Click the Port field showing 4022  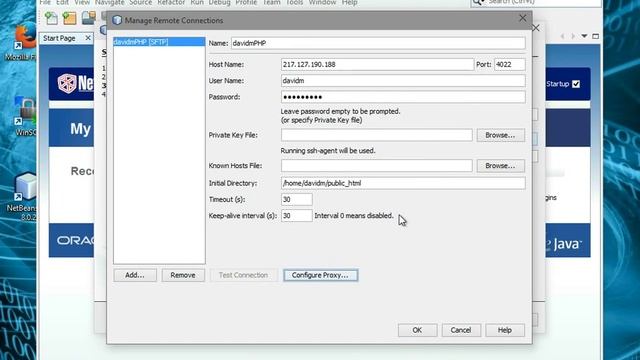pos(509,64)
